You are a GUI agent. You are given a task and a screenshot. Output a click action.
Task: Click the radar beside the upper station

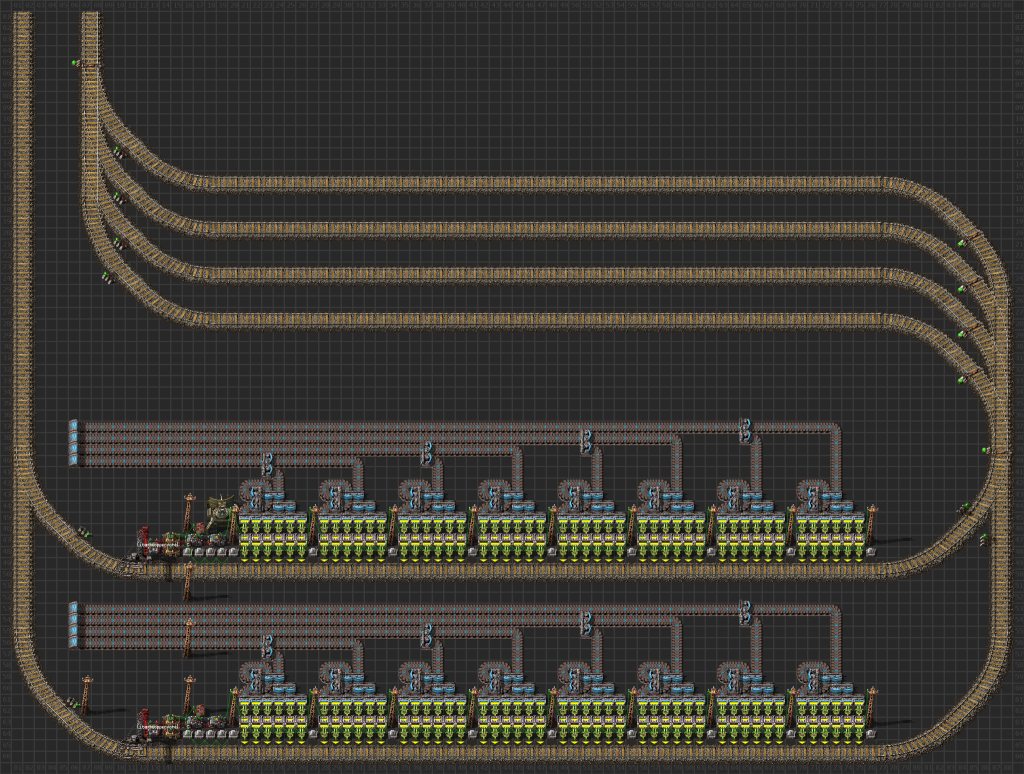click(215, 511)
